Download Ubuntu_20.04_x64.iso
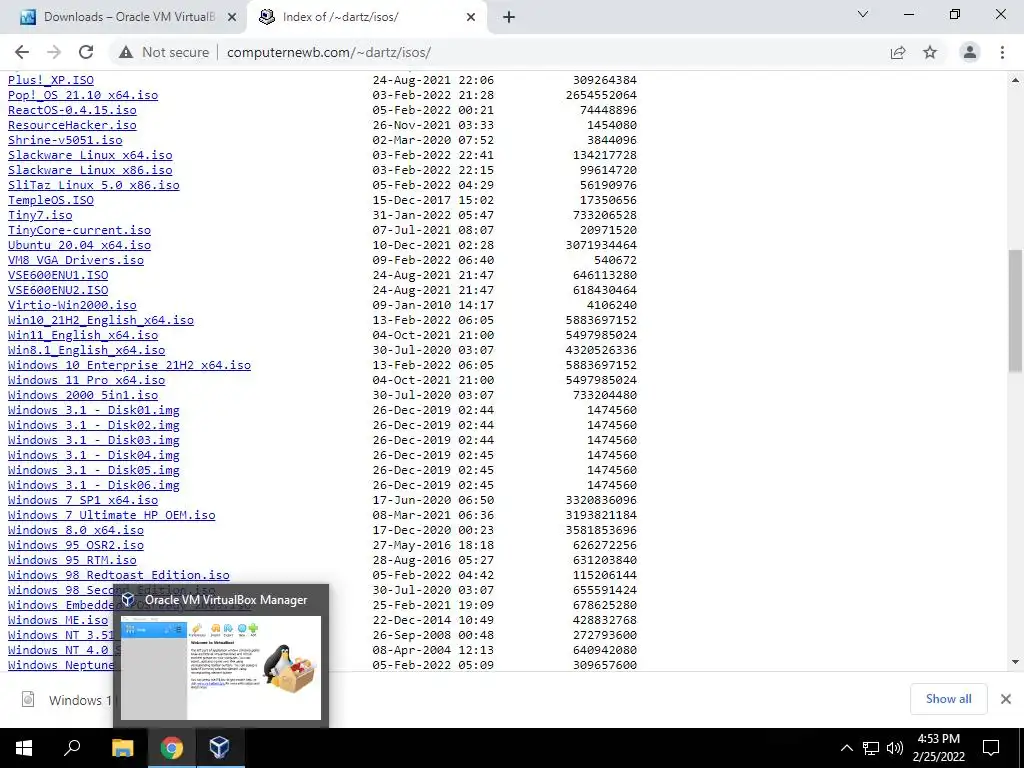The image size is (1024, 768). pyautogui.click(x=79, y=245)
